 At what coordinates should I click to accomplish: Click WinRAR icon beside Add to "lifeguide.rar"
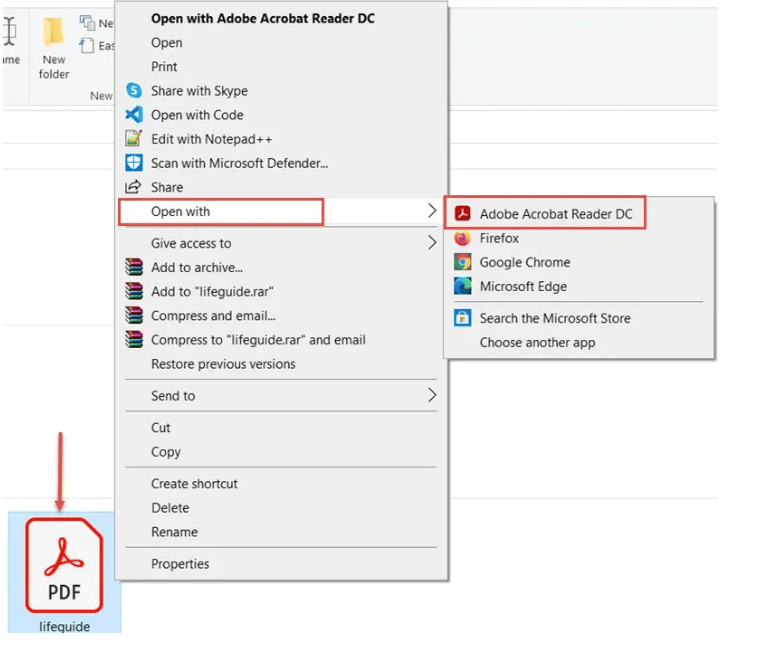(x=134, y=291)
